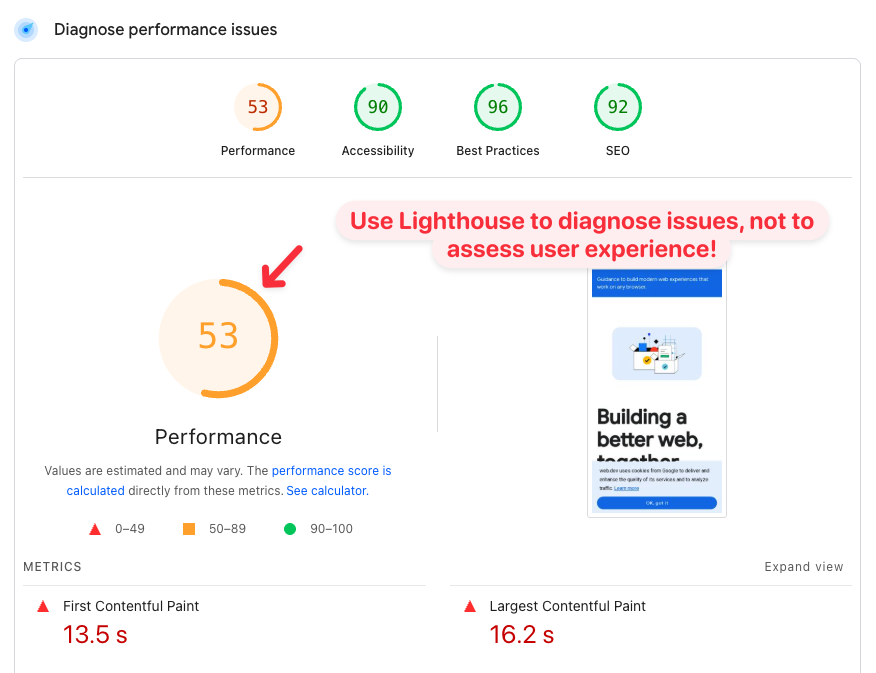Click the orange 50–89 legend square
Screen dimensions: 876x673
click(188, 528)
